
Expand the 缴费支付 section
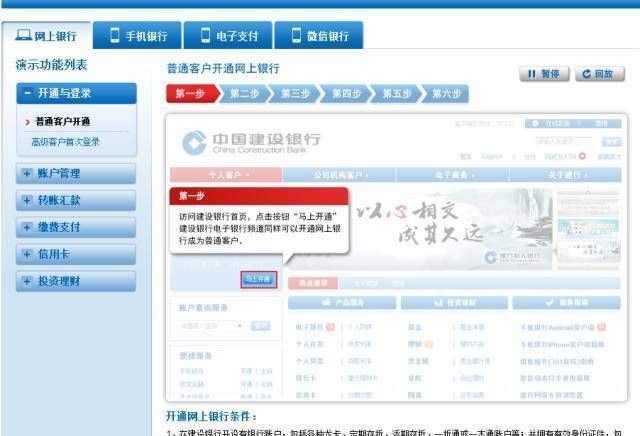click(76, 227)
